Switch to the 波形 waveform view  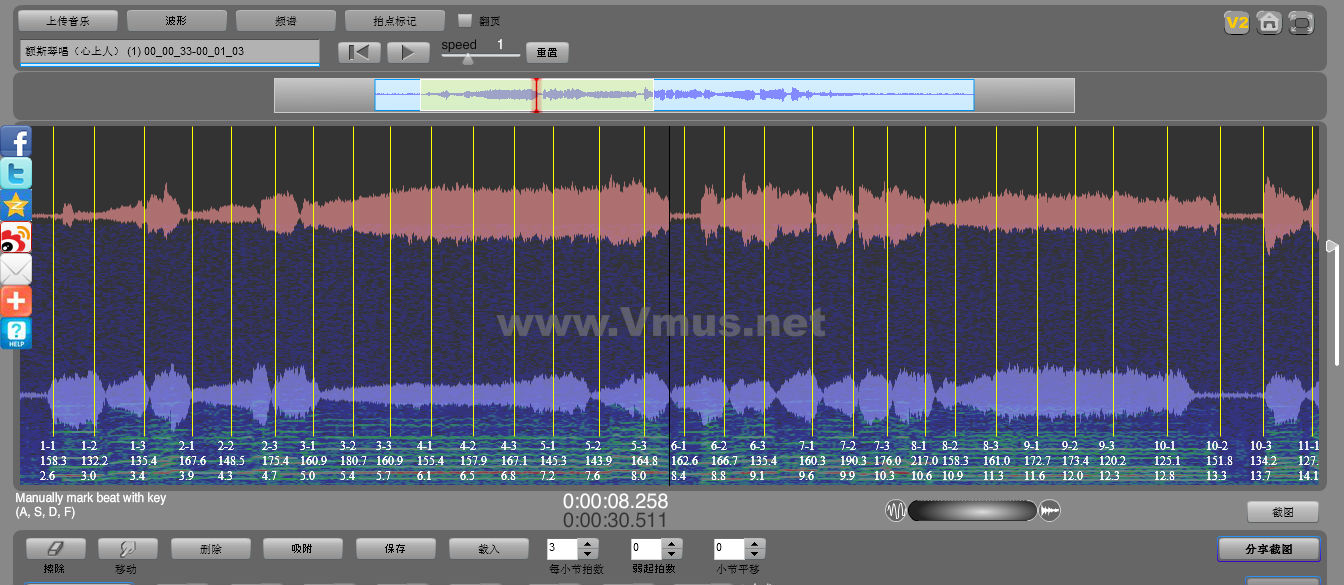tap(176, 20)
